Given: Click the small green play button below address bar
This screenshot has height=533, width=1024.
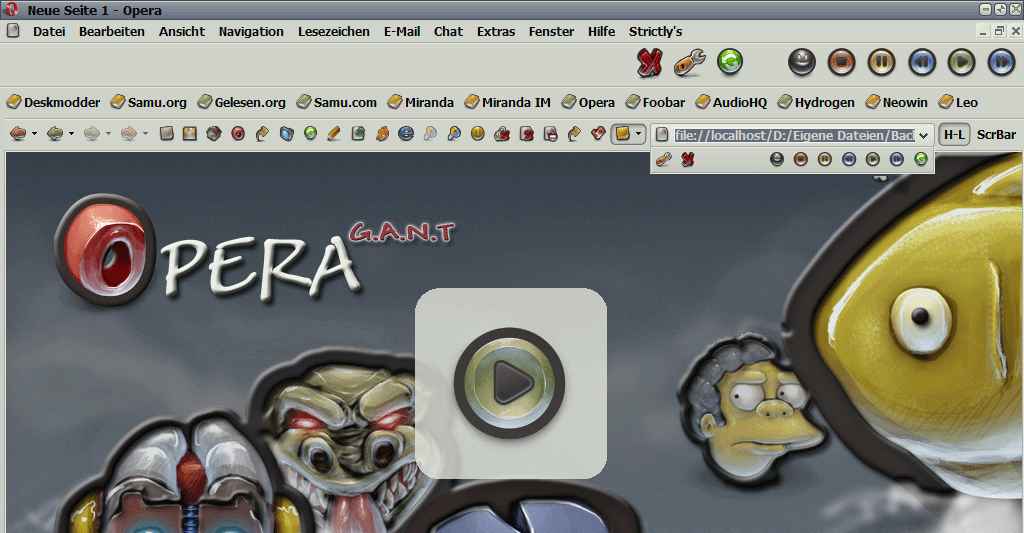Looking at the screenshot, I should pyautogui.click(x=872, y=159).
